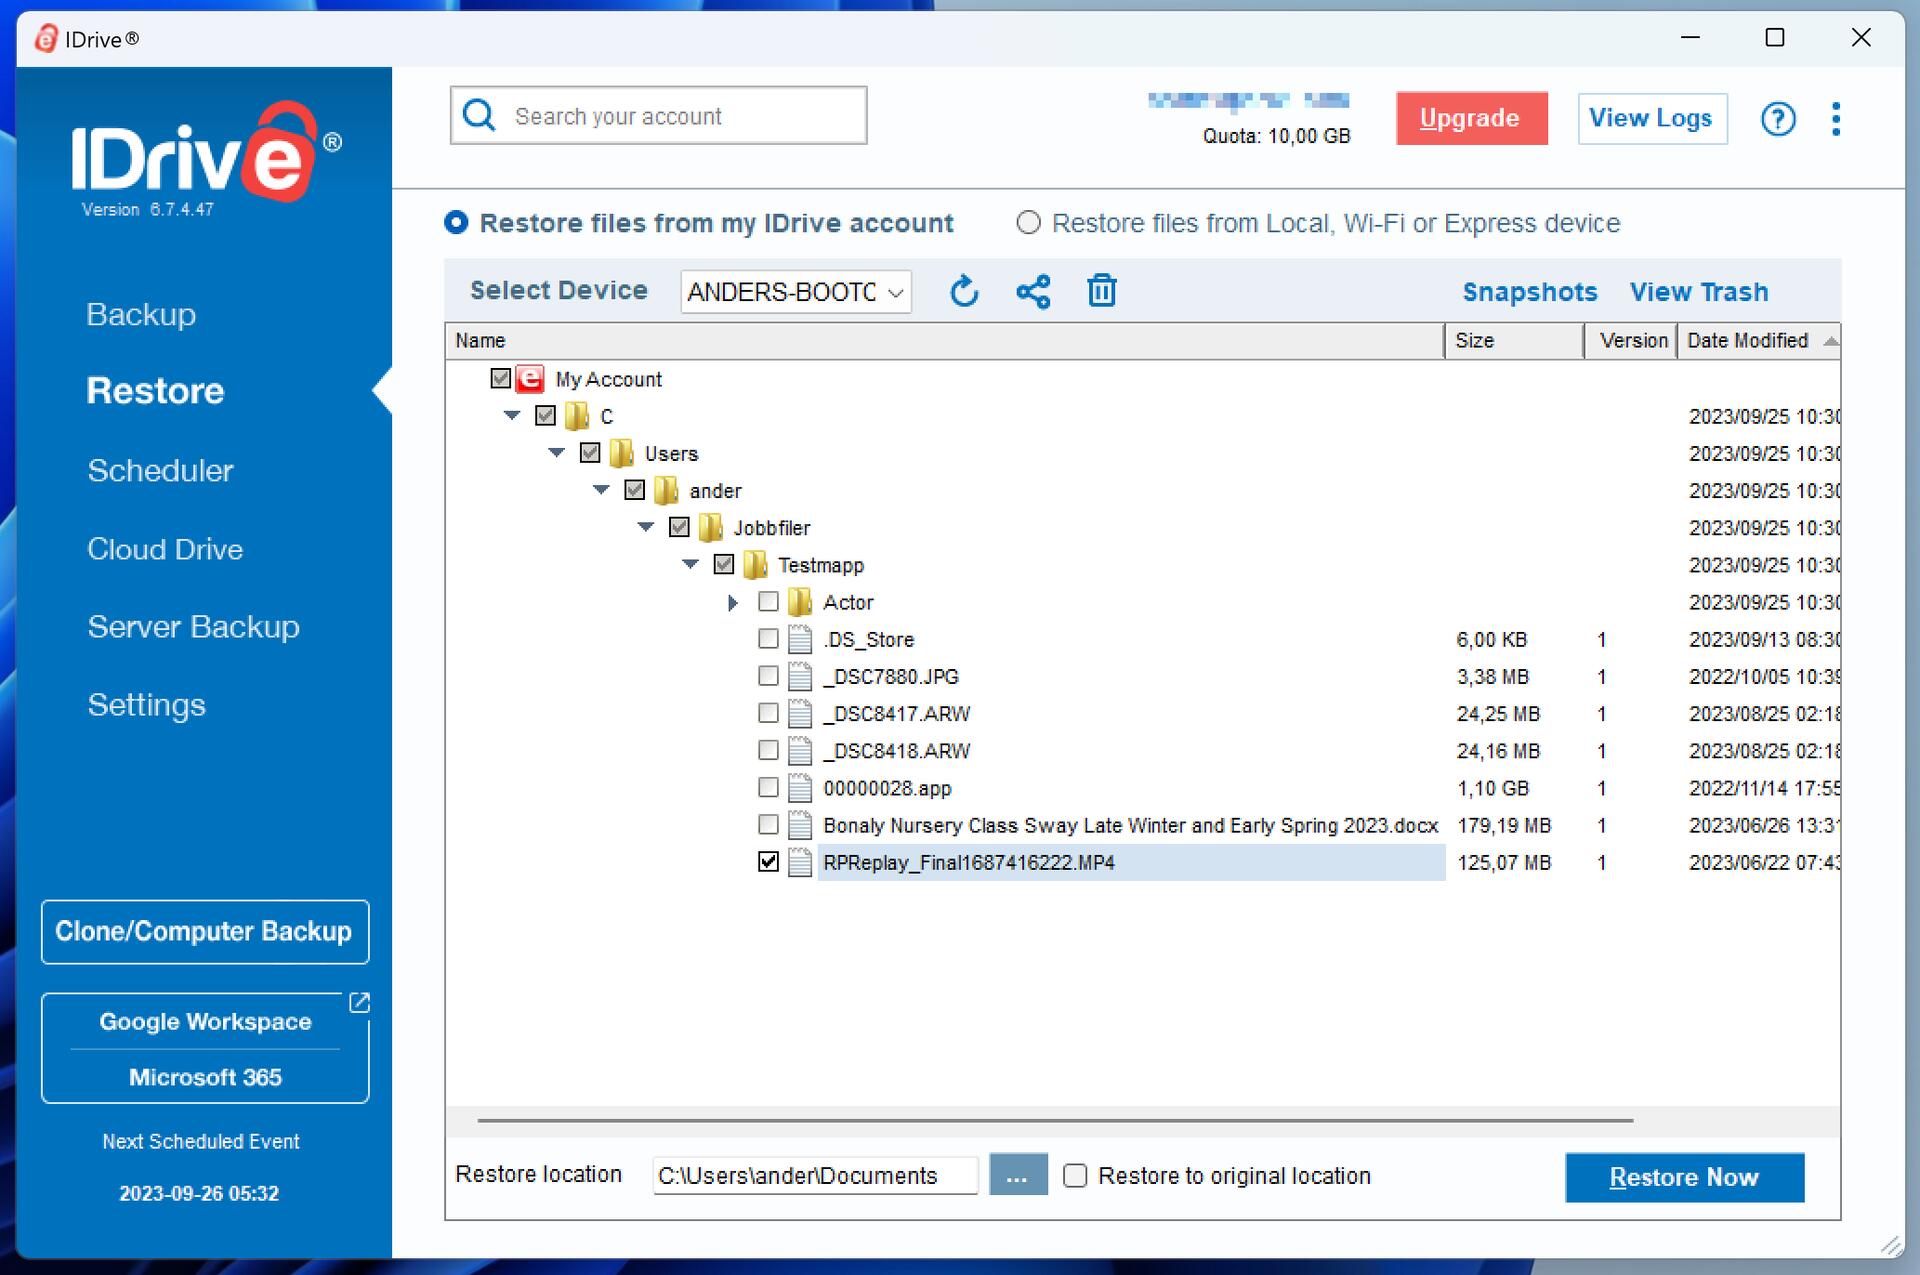
Task: Click the trash delete icon in the toolbar
Action: tap(1101, 291)
